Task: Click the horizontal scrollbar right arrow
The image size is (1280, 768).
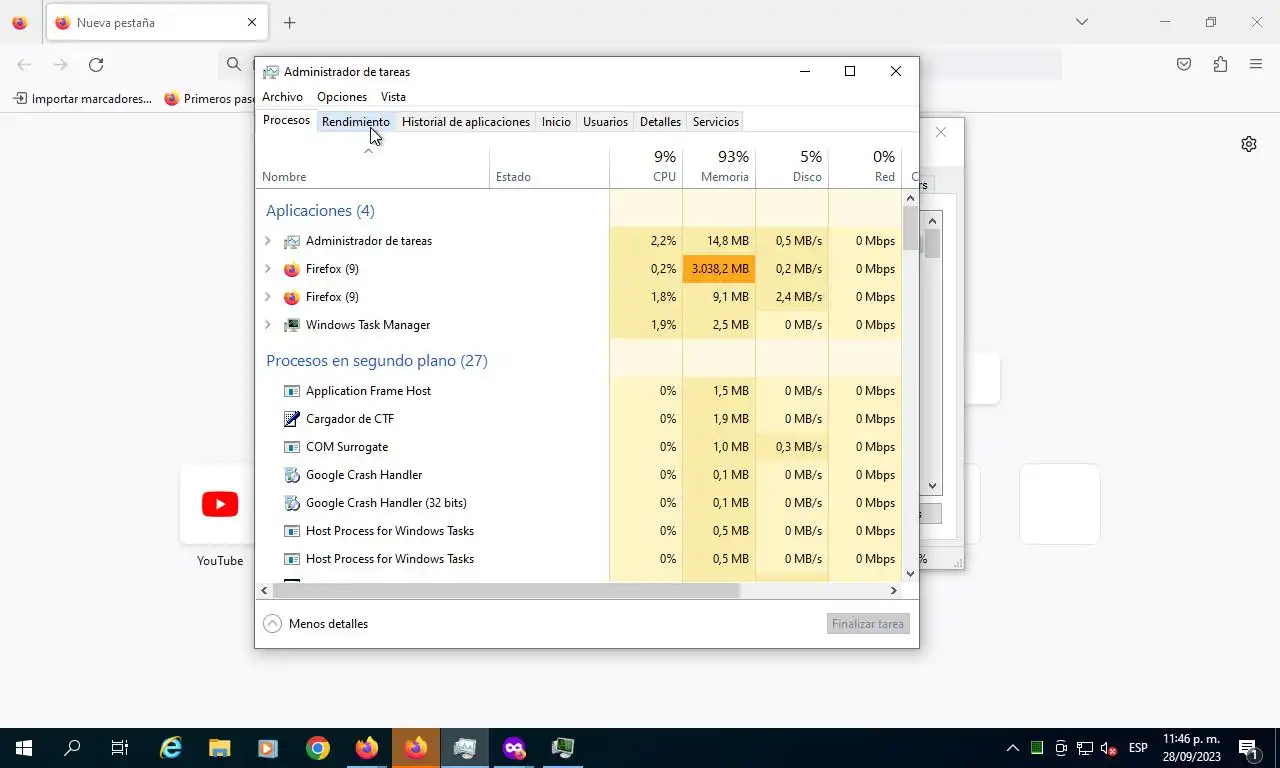Action: click(894, 591)
